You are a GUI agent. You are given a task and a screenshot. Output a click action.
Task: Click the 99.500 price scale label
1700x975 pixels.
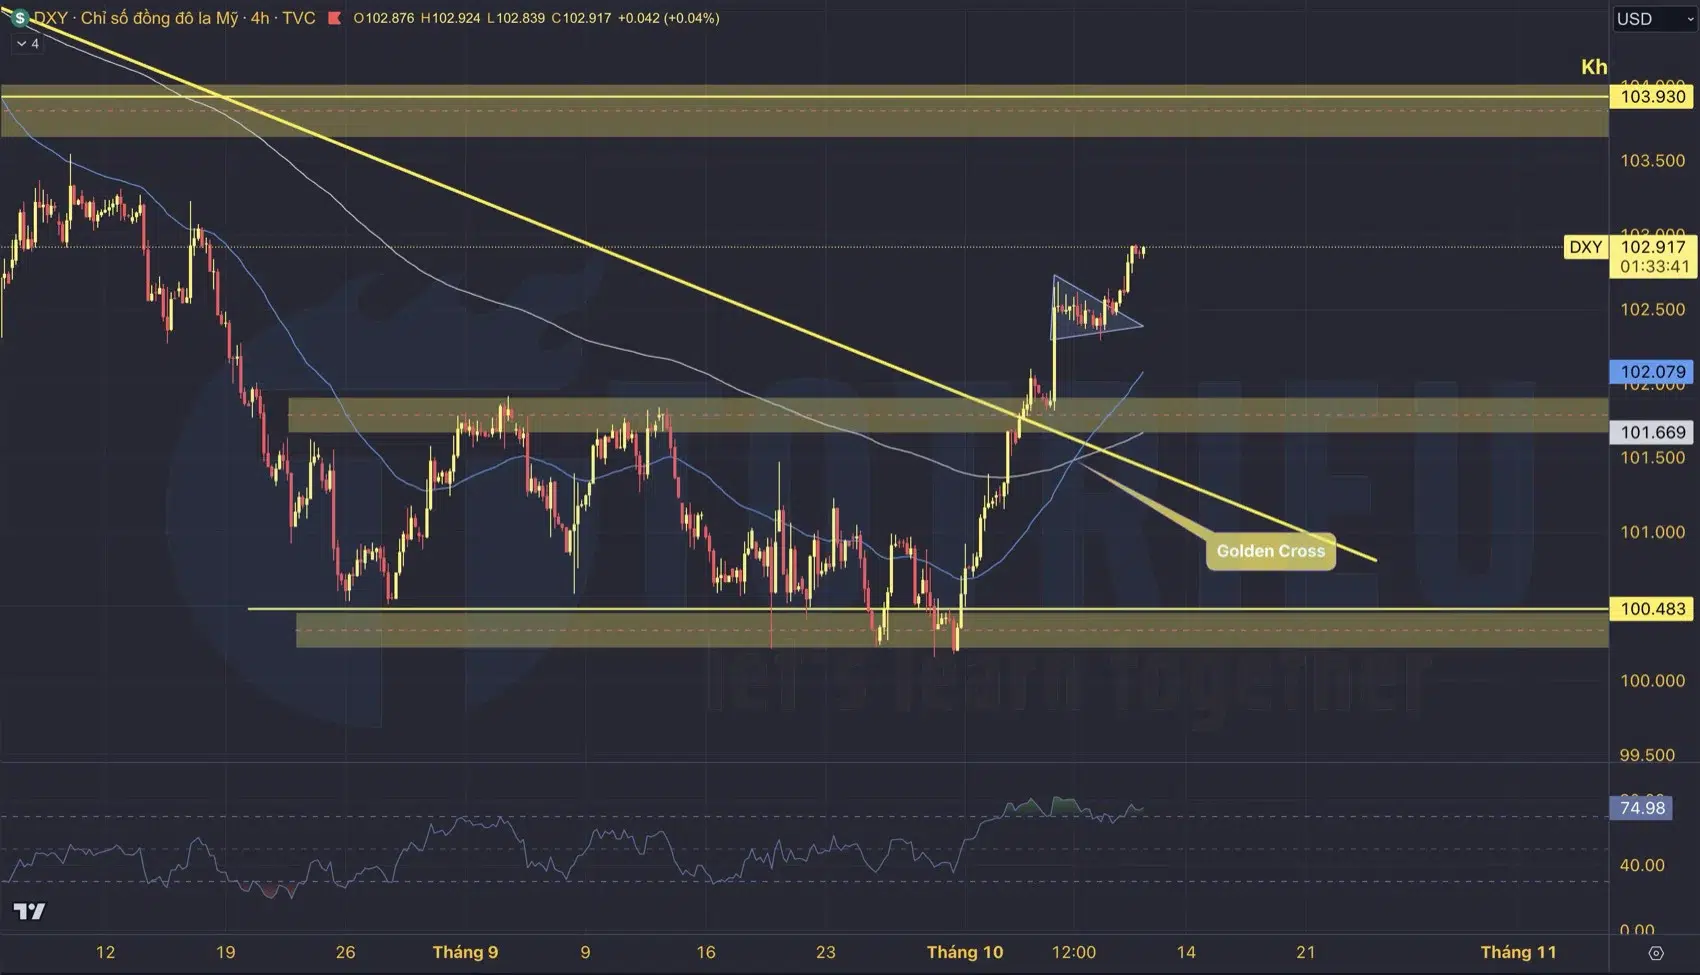(x=1647, y=756)
